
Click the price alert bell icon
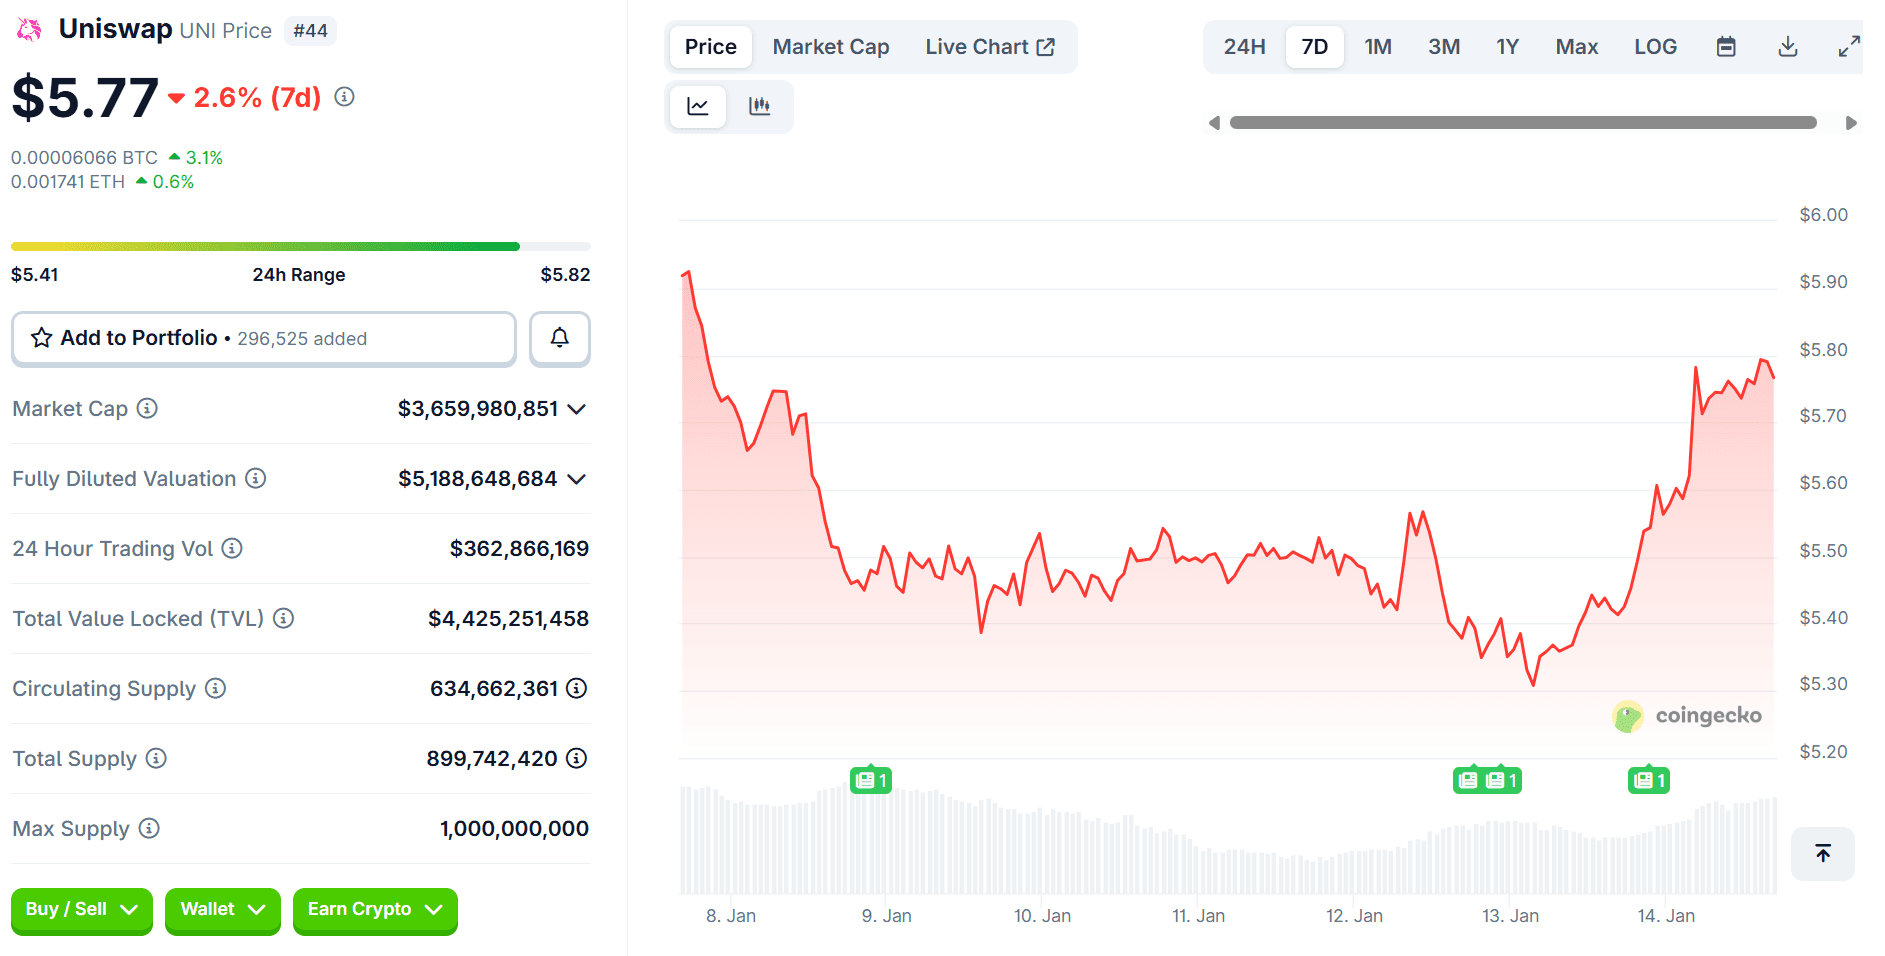560,338
